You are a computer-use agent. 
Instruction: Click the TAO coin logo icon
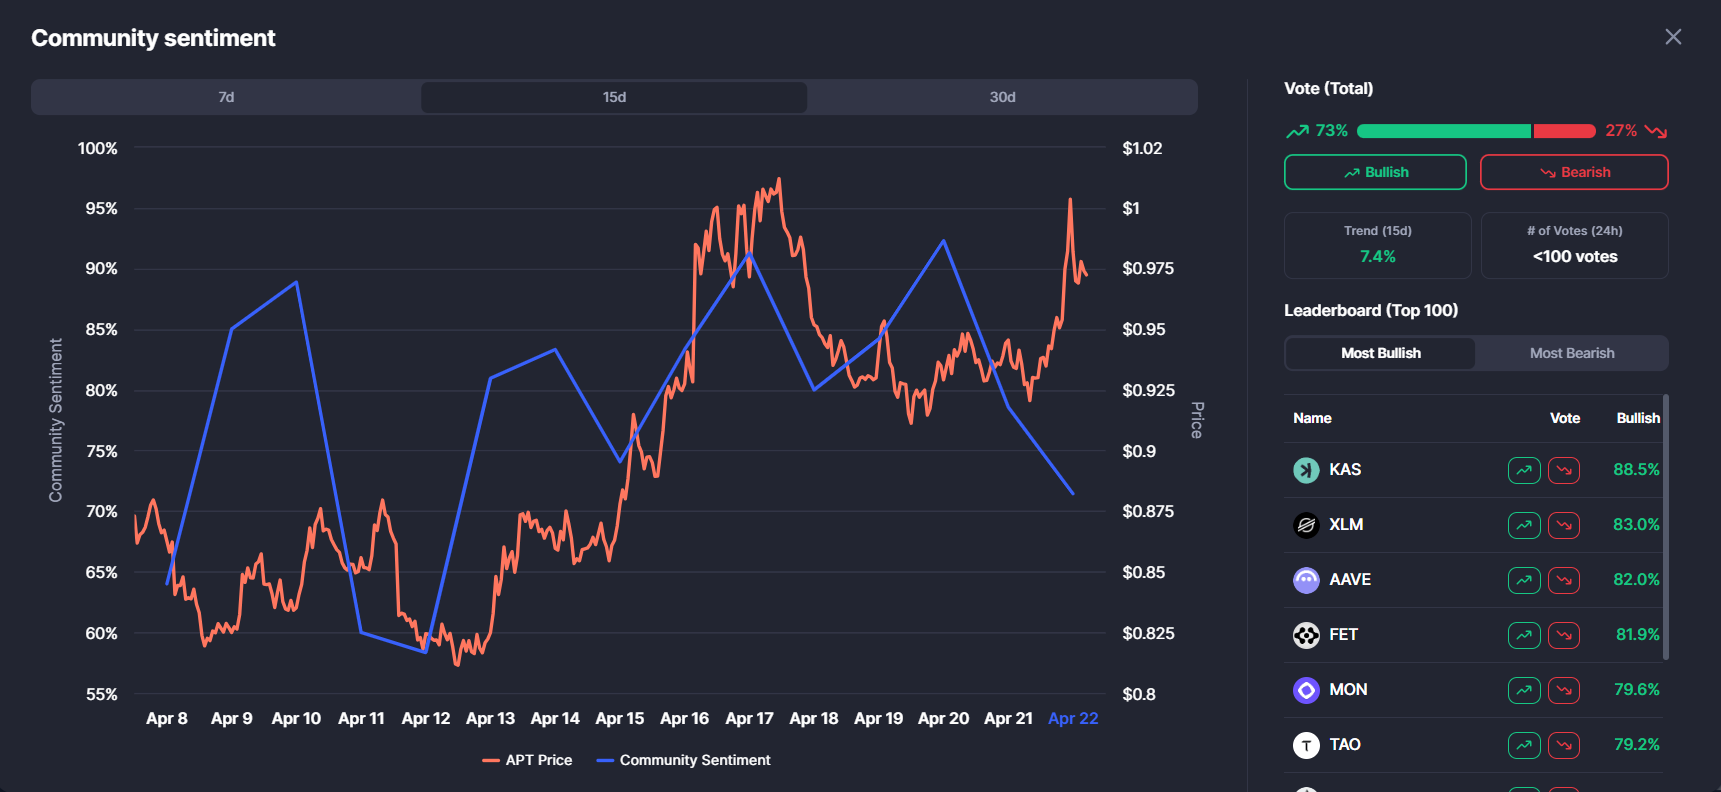[1306, 745]
